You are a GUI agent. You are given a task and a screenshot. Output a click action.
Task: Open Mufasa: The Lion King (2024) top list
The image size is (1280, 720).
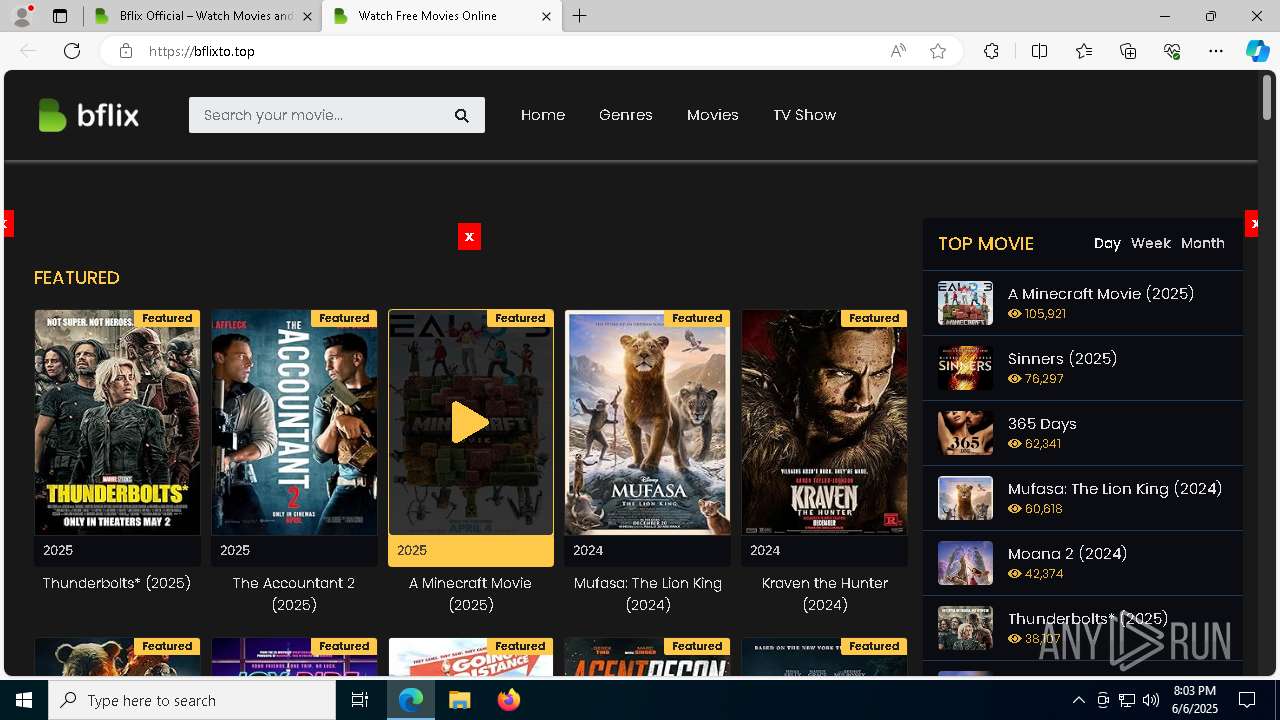point(1115,488)
